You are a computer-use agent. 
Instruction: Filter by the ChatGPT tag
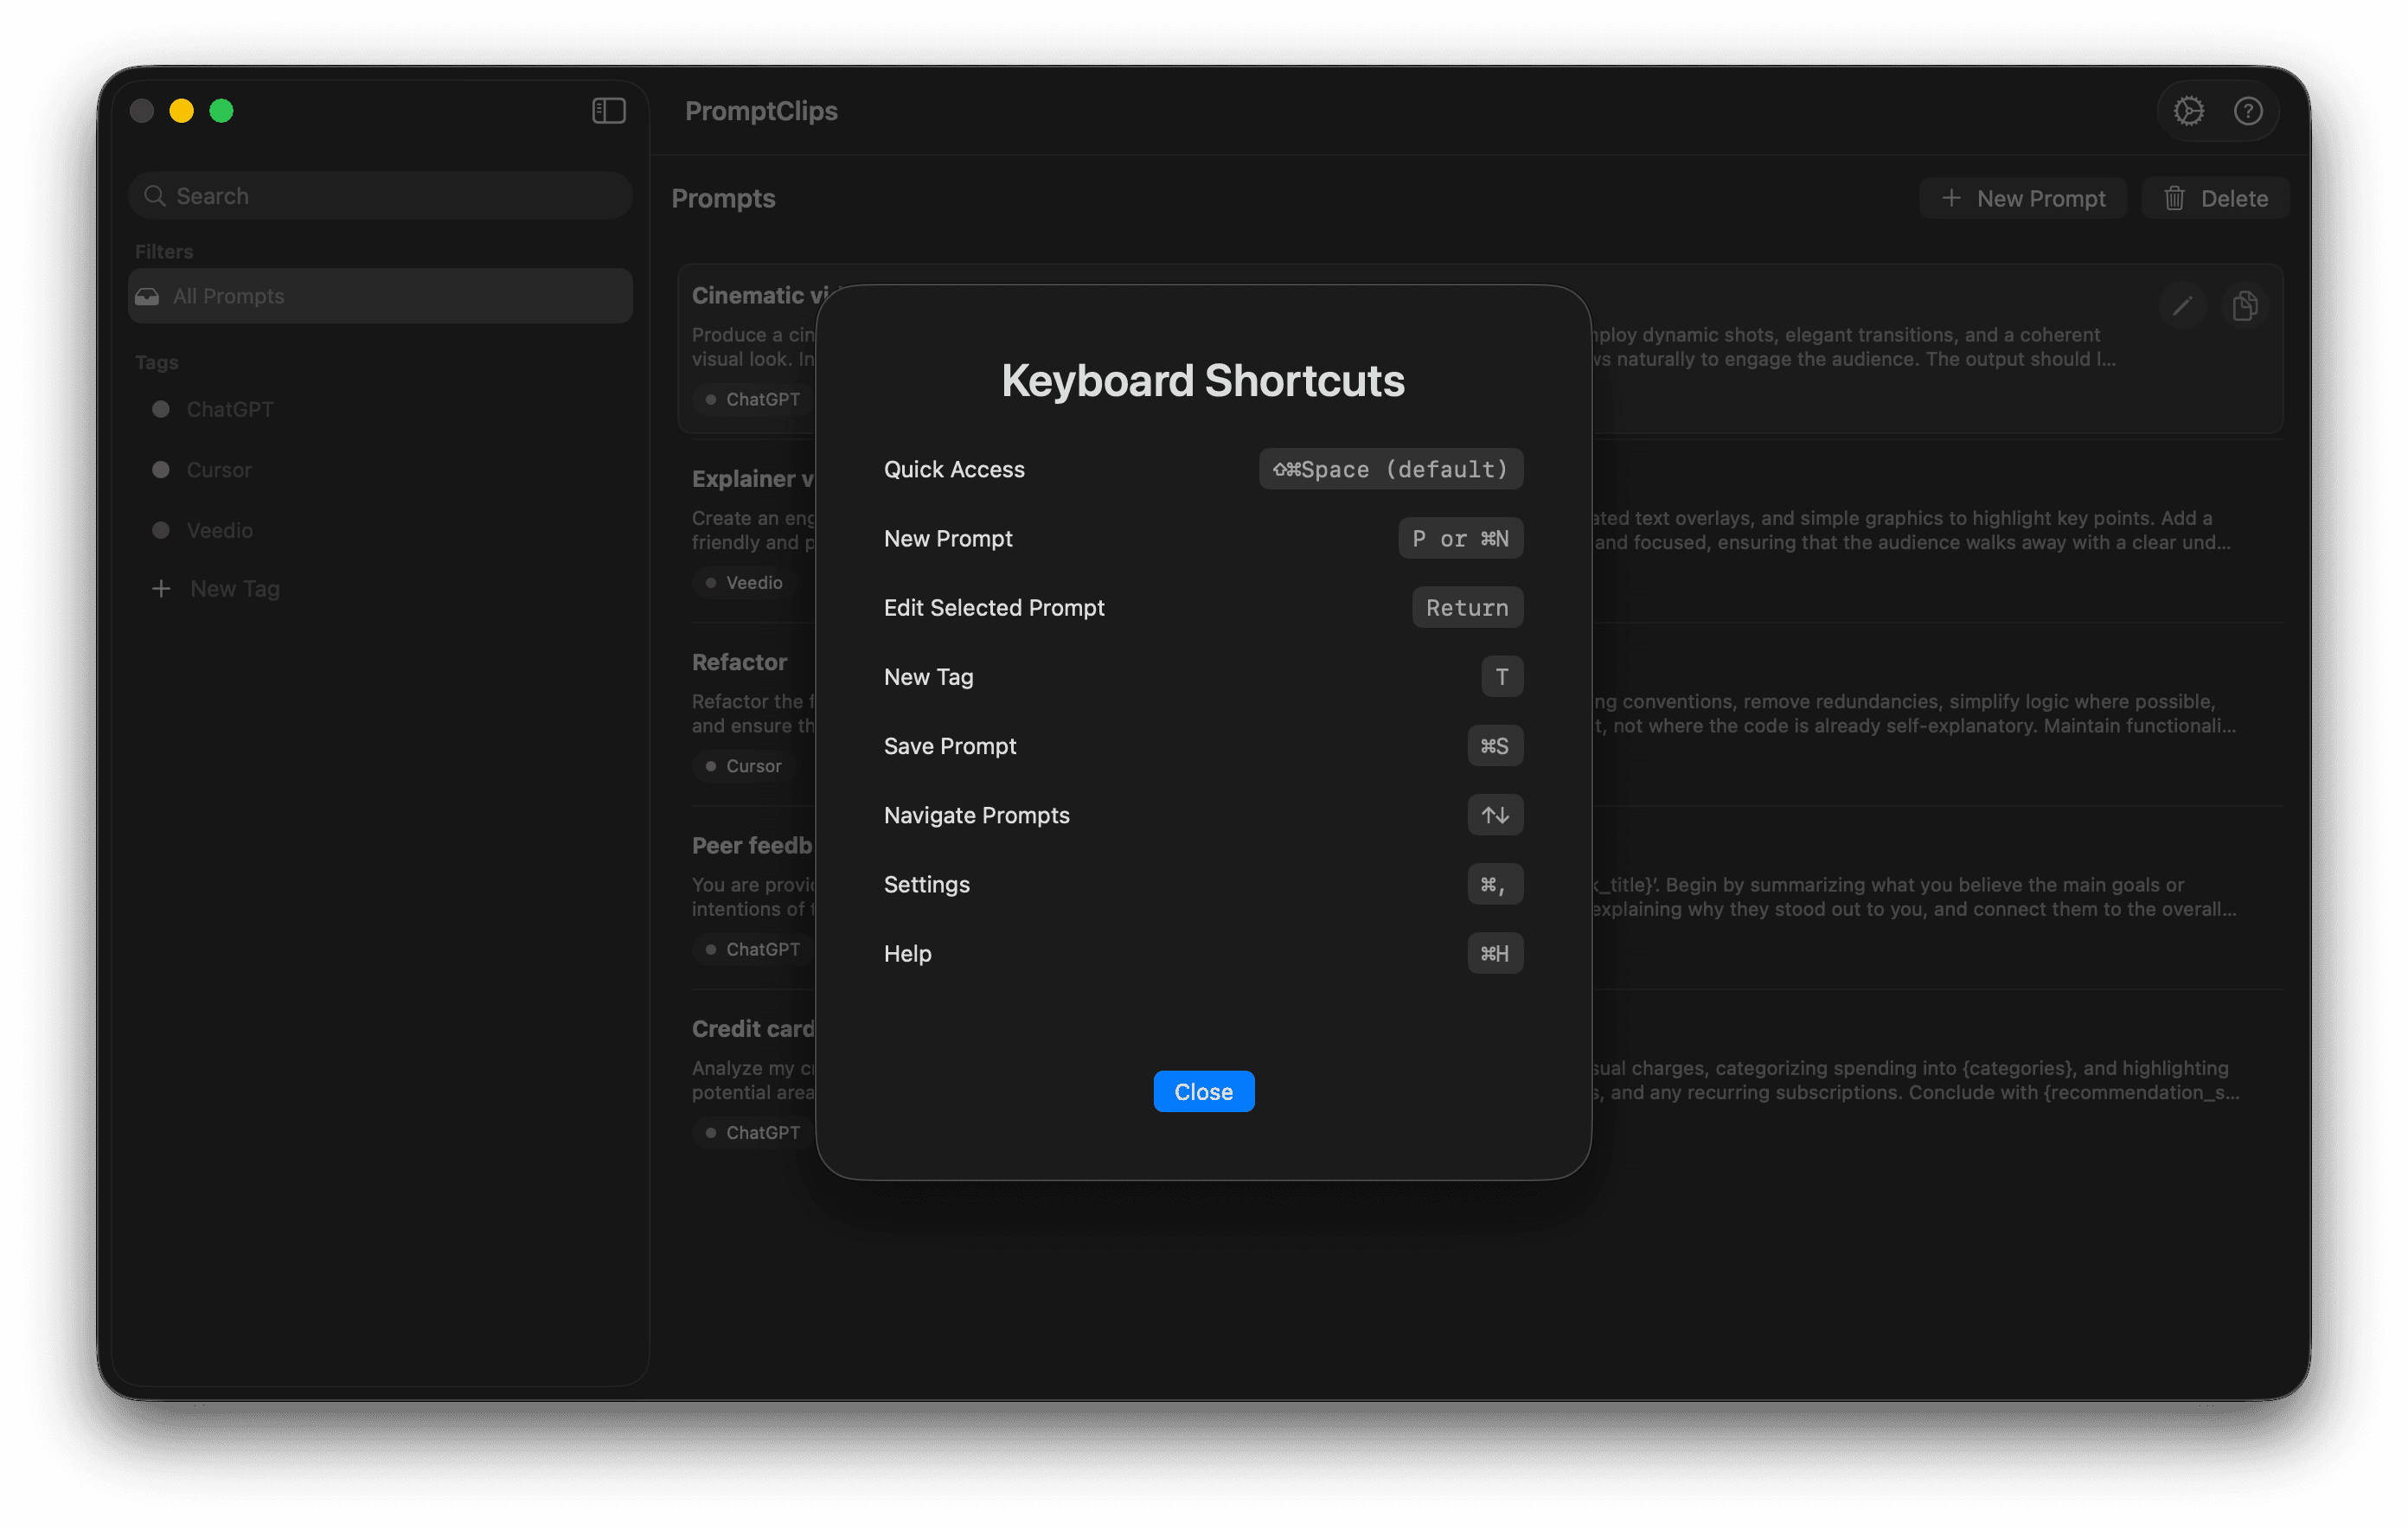[x=229, y=410]
